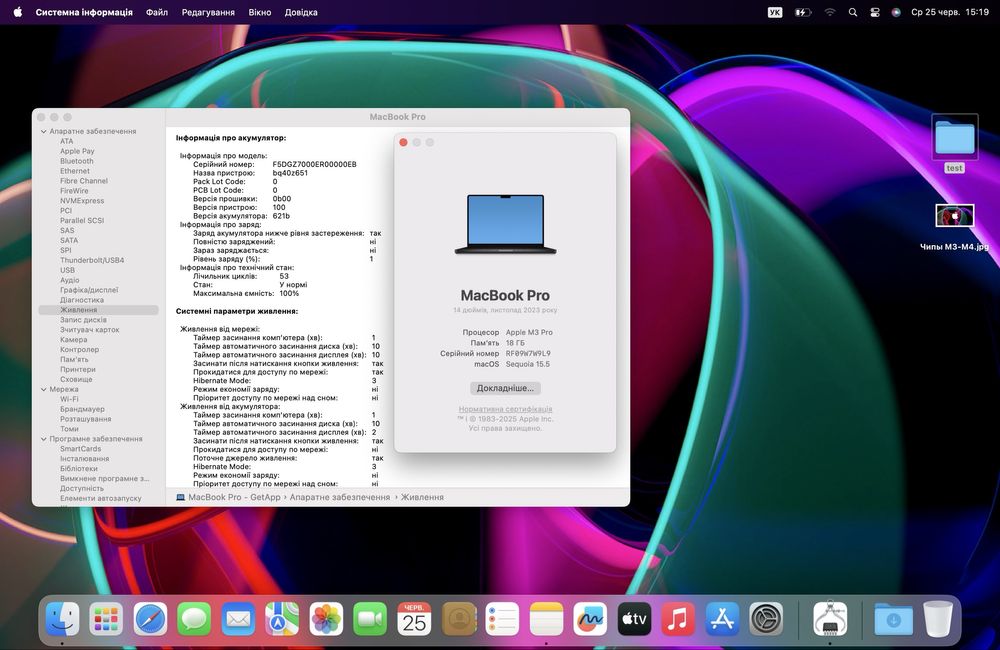The width and height of the screenshot is (1000, 650).
Task: Select Брандмауер in sidebar
Action: coord(82,410)
